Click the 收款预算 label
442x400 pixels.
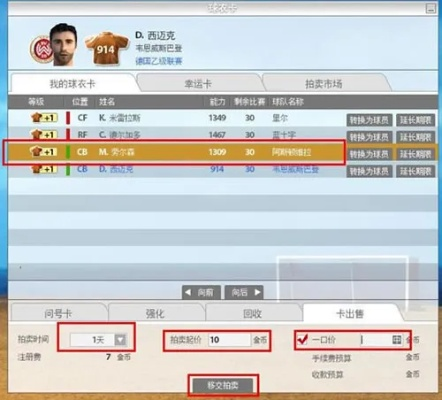click(x=328, y=374)
